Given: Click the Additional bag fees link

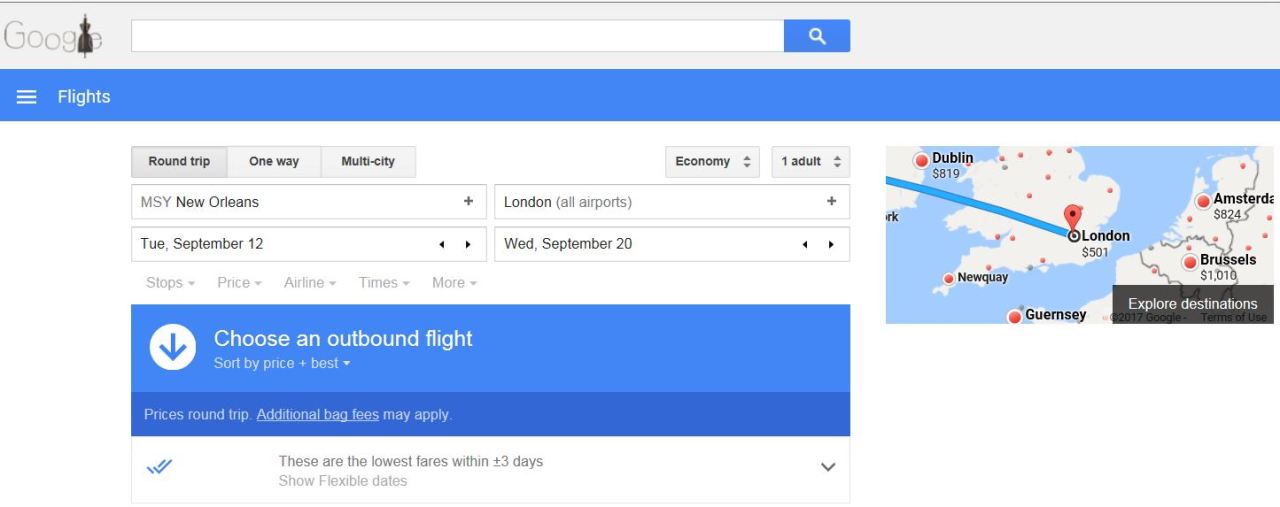Looking at the screenshot, I should pyautogui.click(x=317, y=415).
